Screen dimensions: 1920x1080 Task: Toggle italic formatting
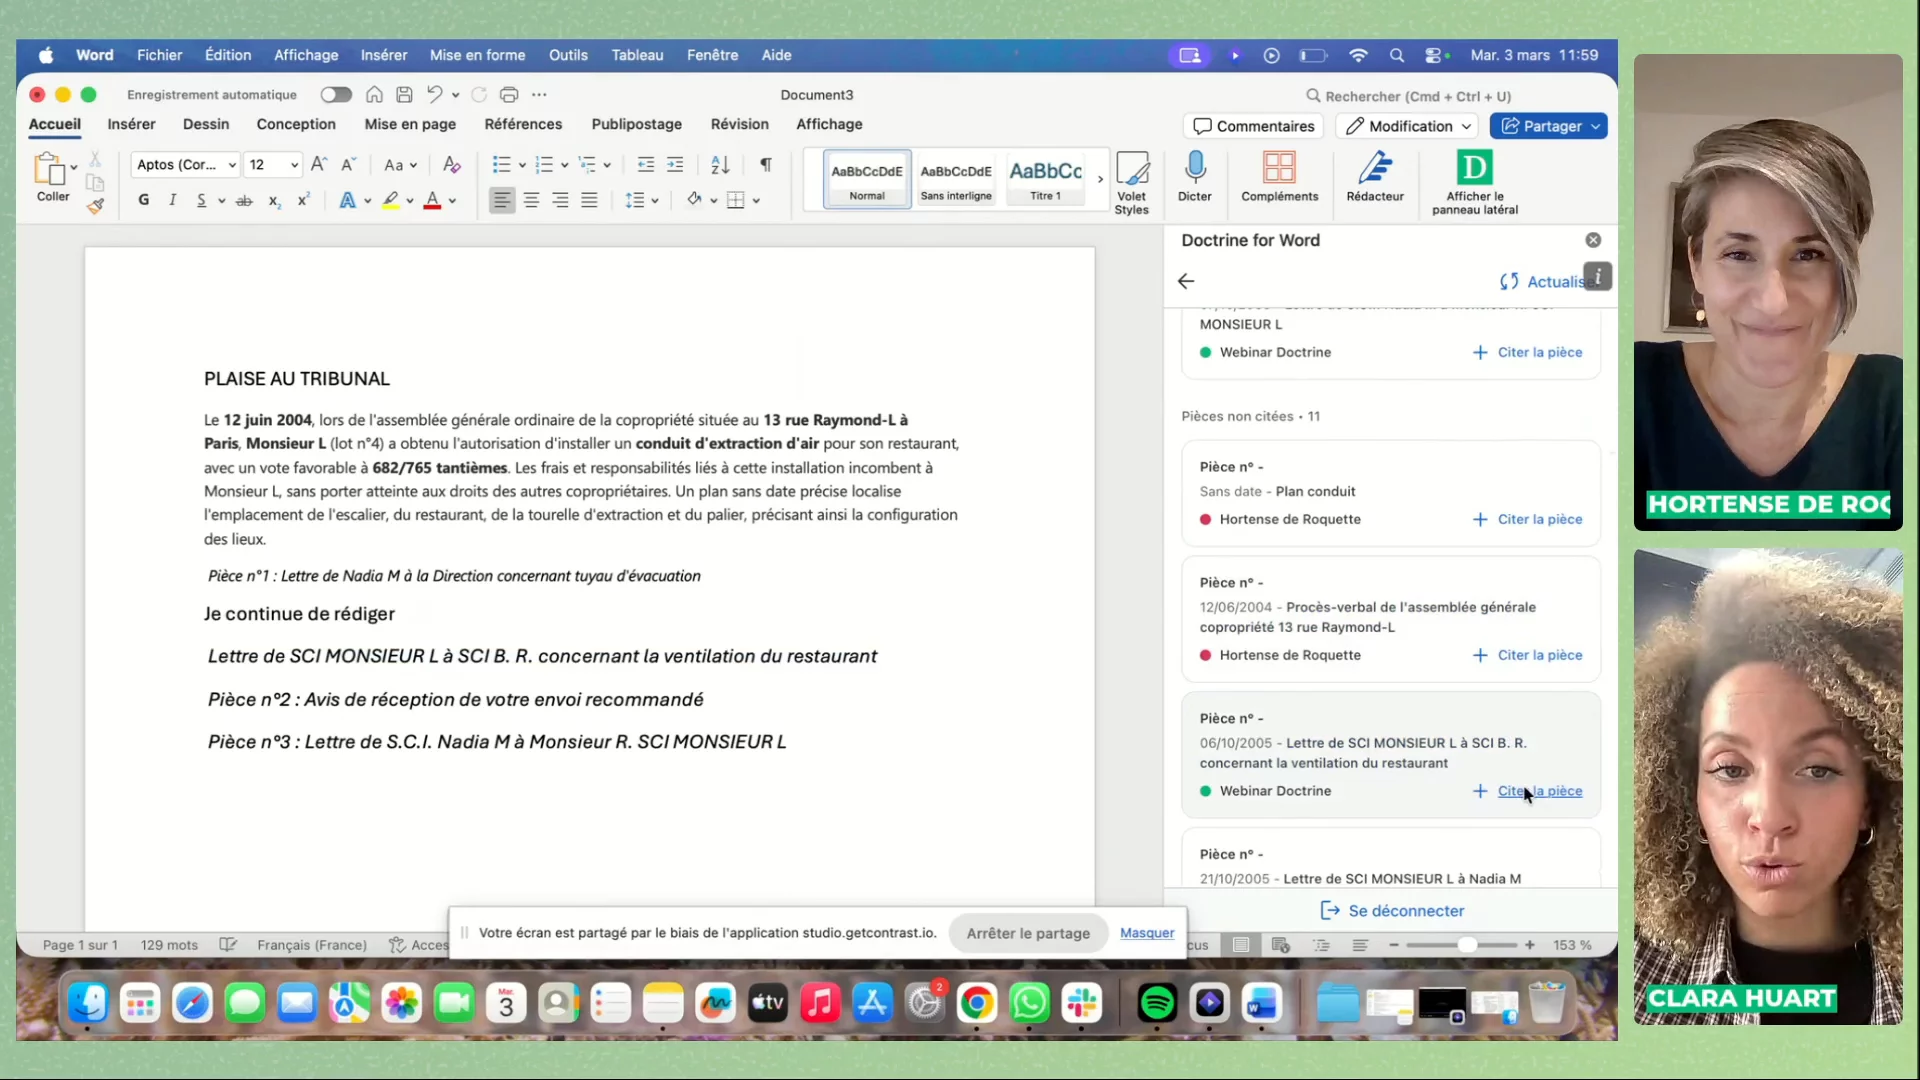(x=172, y=200)
